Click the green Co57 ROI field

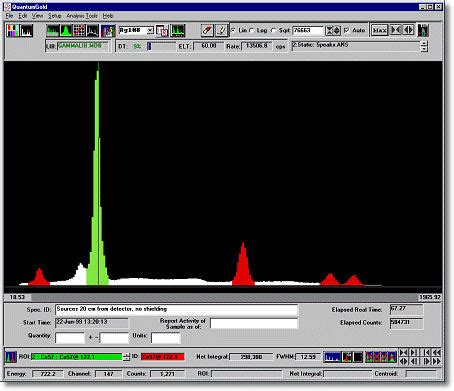(77, 357)
